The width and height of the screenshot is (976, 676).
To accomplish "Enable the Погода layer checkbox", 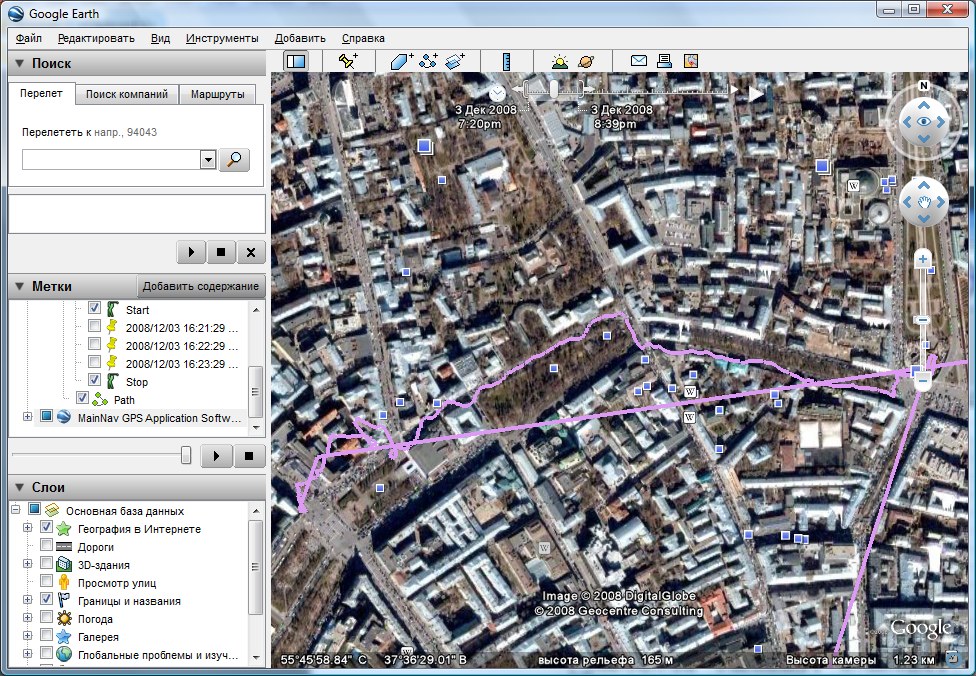I will coord(46,617).
